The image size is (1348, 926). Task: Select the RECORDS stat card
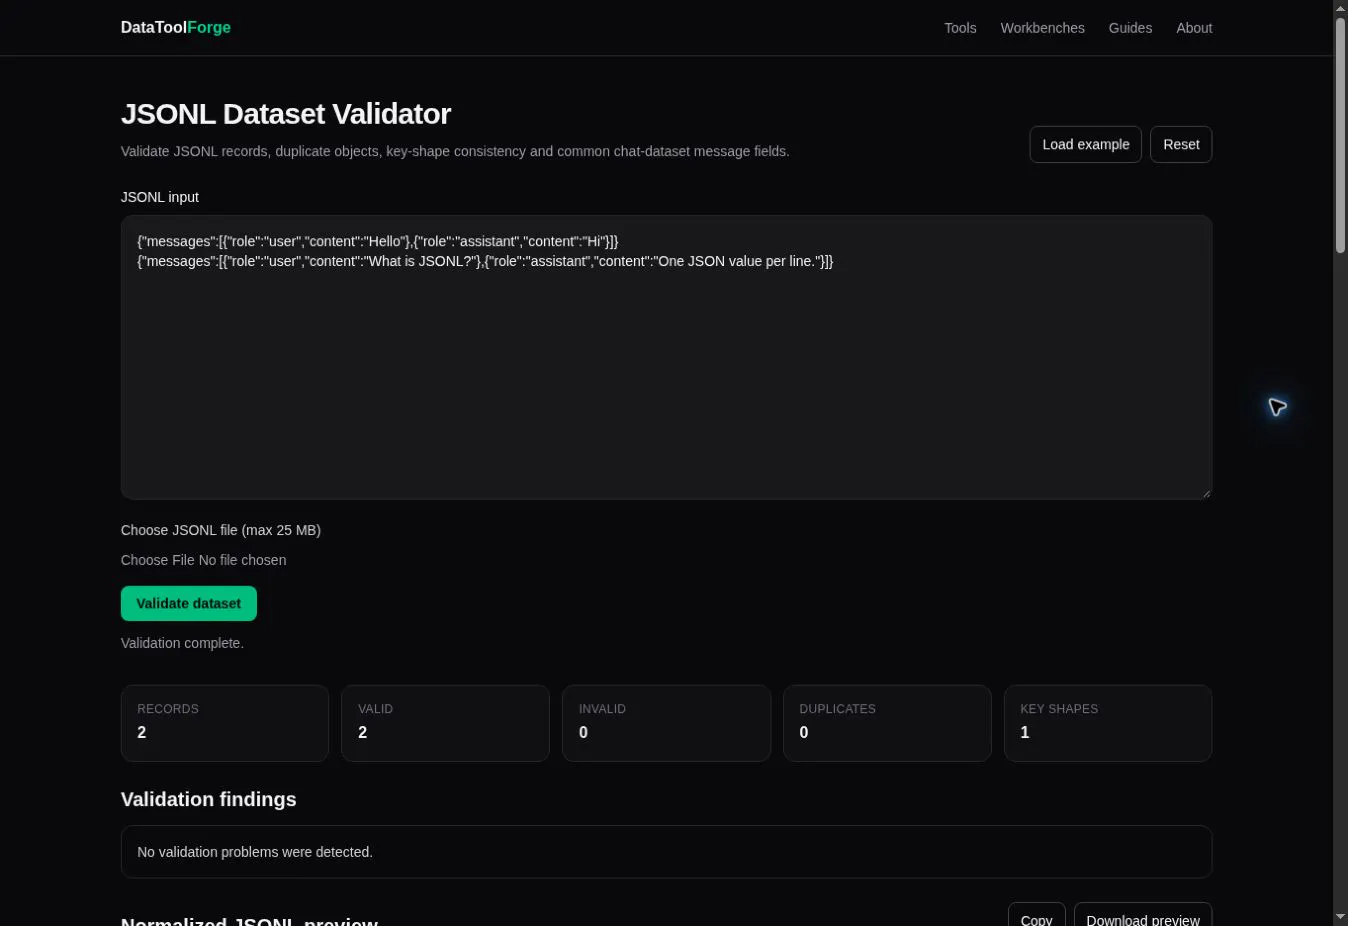click(225, 723)
